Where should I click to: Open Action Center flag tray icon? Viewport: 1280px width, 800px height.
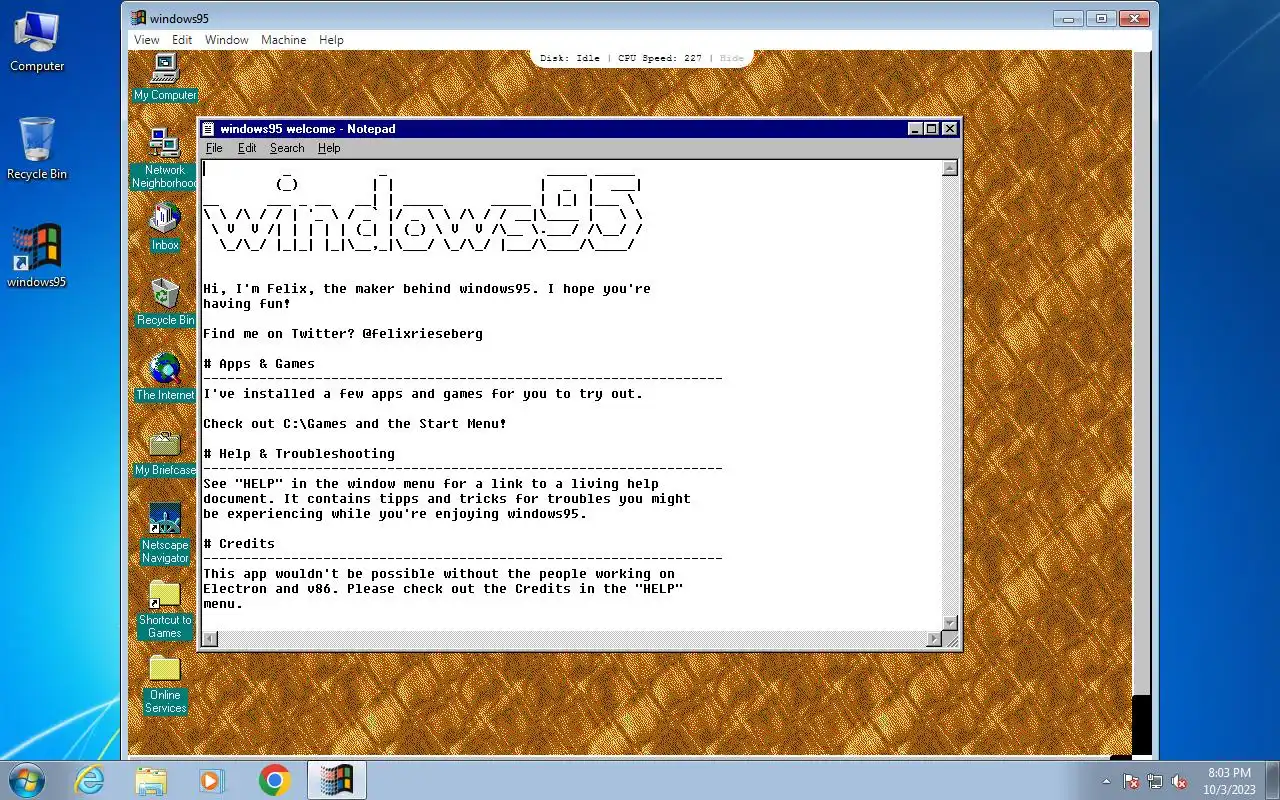pos(1132,781)
